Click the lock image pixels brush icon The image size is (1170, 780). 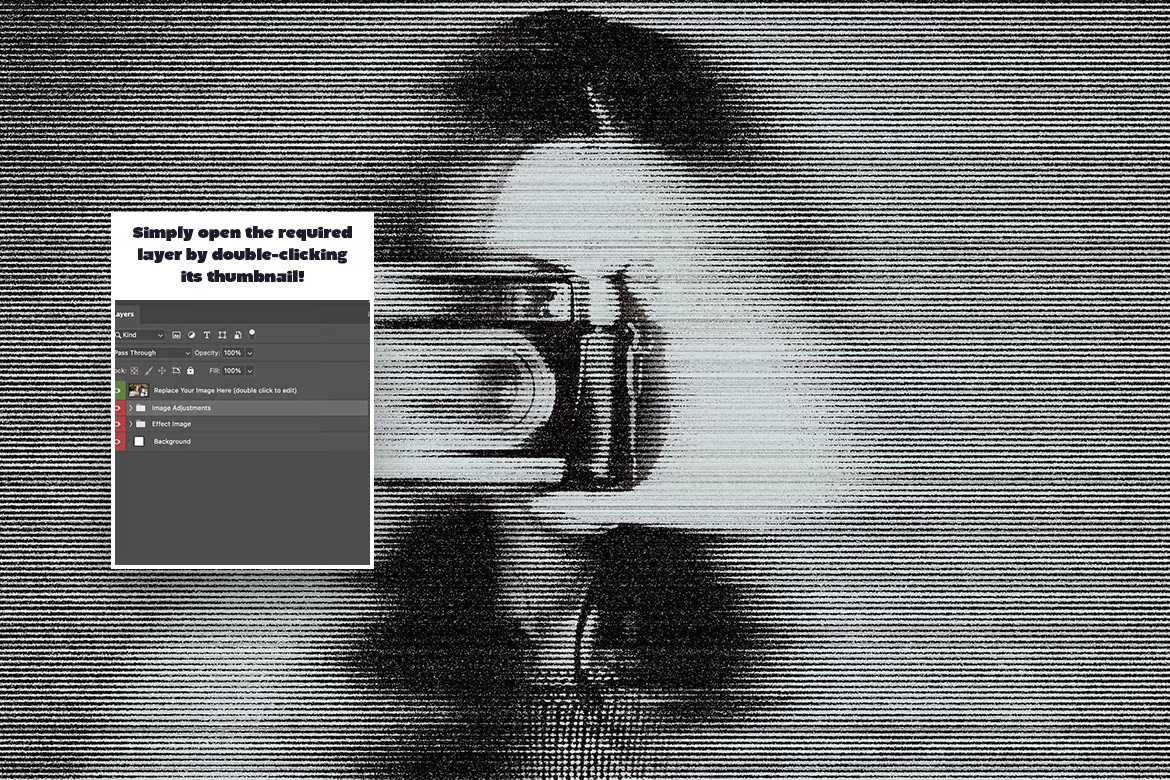click(149, 371)
